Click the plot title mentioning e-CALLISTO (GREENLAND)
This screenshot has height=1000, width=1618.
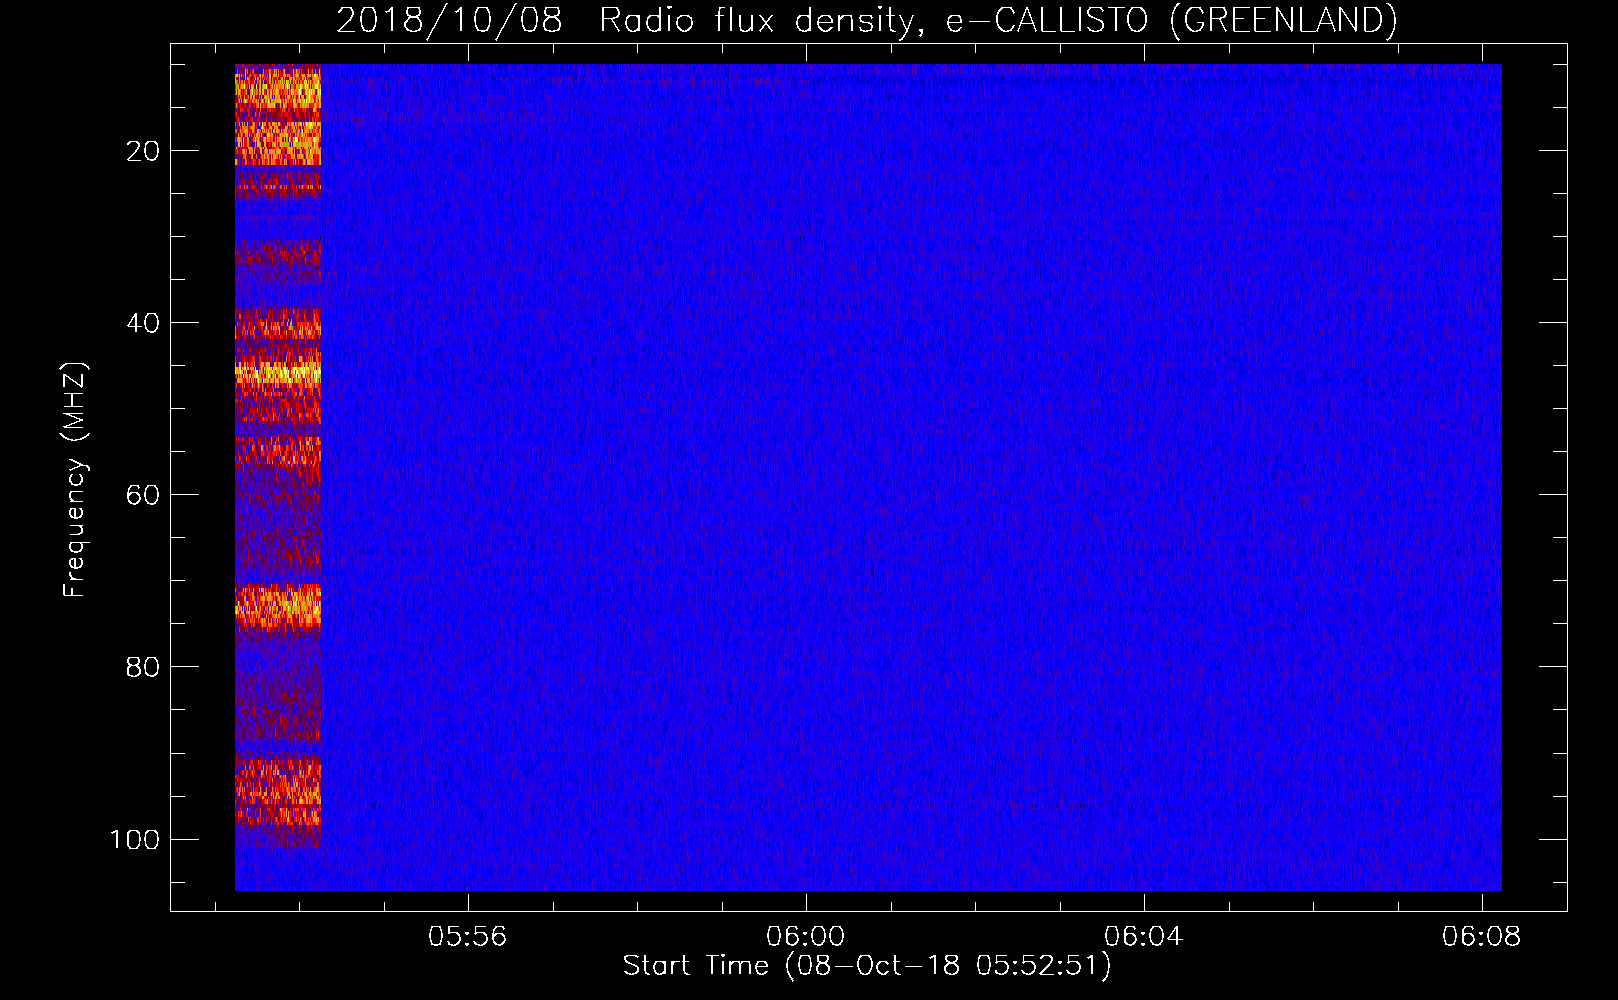(x=866, y=20)
